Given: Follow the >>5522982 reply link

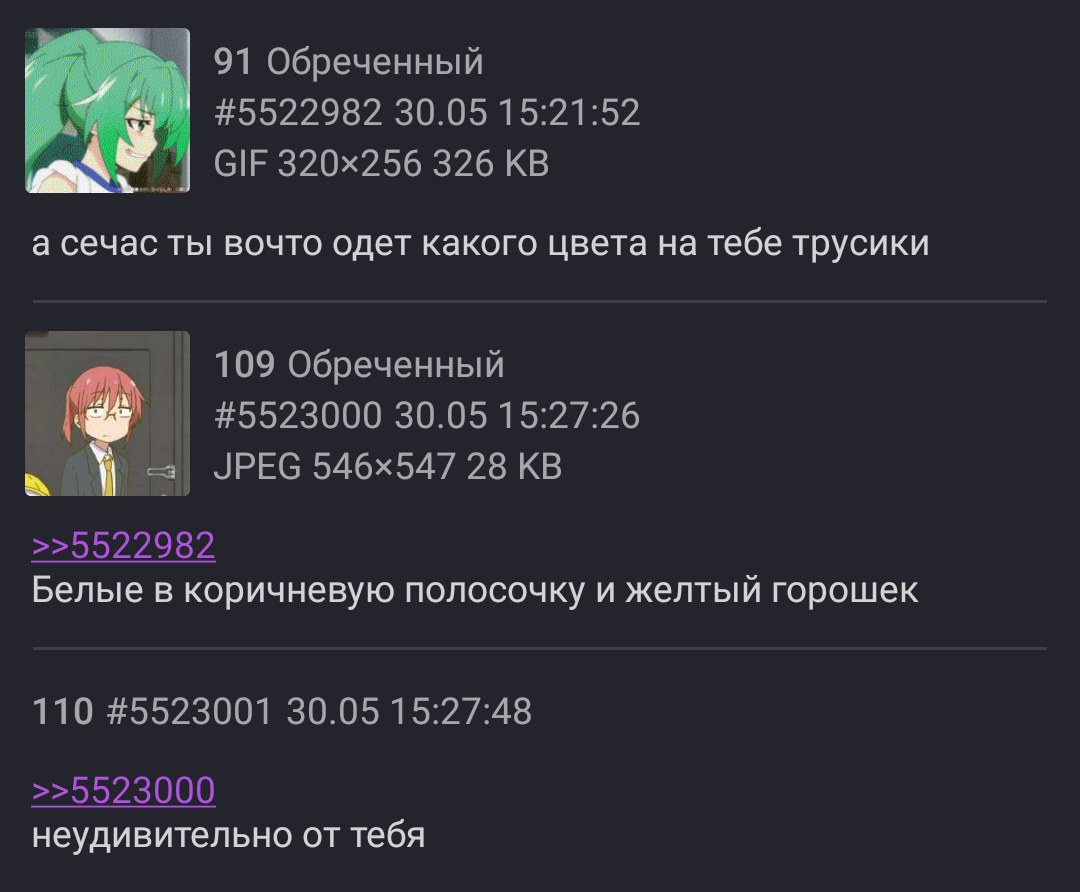Looking at the screenshot, I should click(x=123, y=546).
